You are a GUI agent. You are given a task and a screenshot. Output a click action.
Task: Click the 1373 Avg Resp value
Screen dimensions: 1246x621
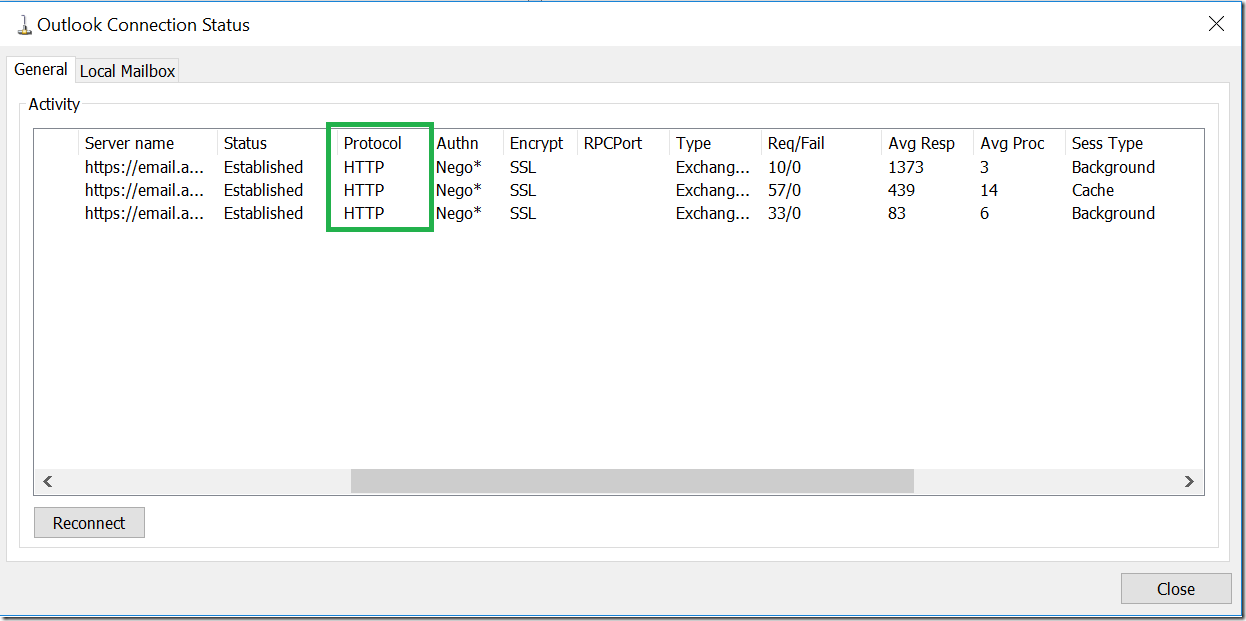[906, 167]
